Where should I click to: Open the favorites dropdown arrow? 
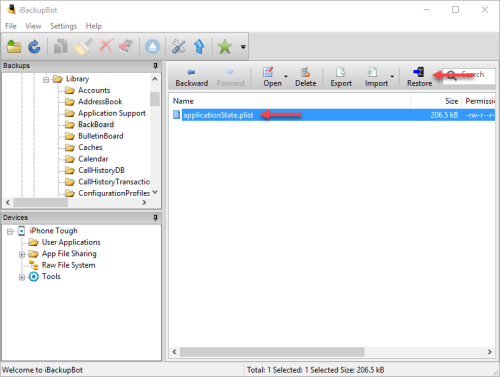point(243,47)
